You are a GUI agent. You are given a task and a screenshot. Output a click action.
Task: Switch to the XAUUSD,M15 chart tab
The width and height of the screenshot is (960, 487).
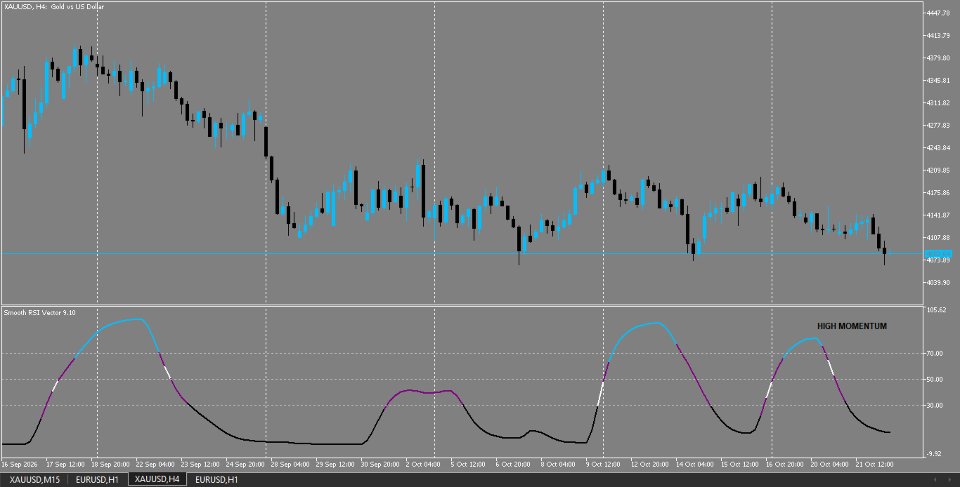[34, 480]
